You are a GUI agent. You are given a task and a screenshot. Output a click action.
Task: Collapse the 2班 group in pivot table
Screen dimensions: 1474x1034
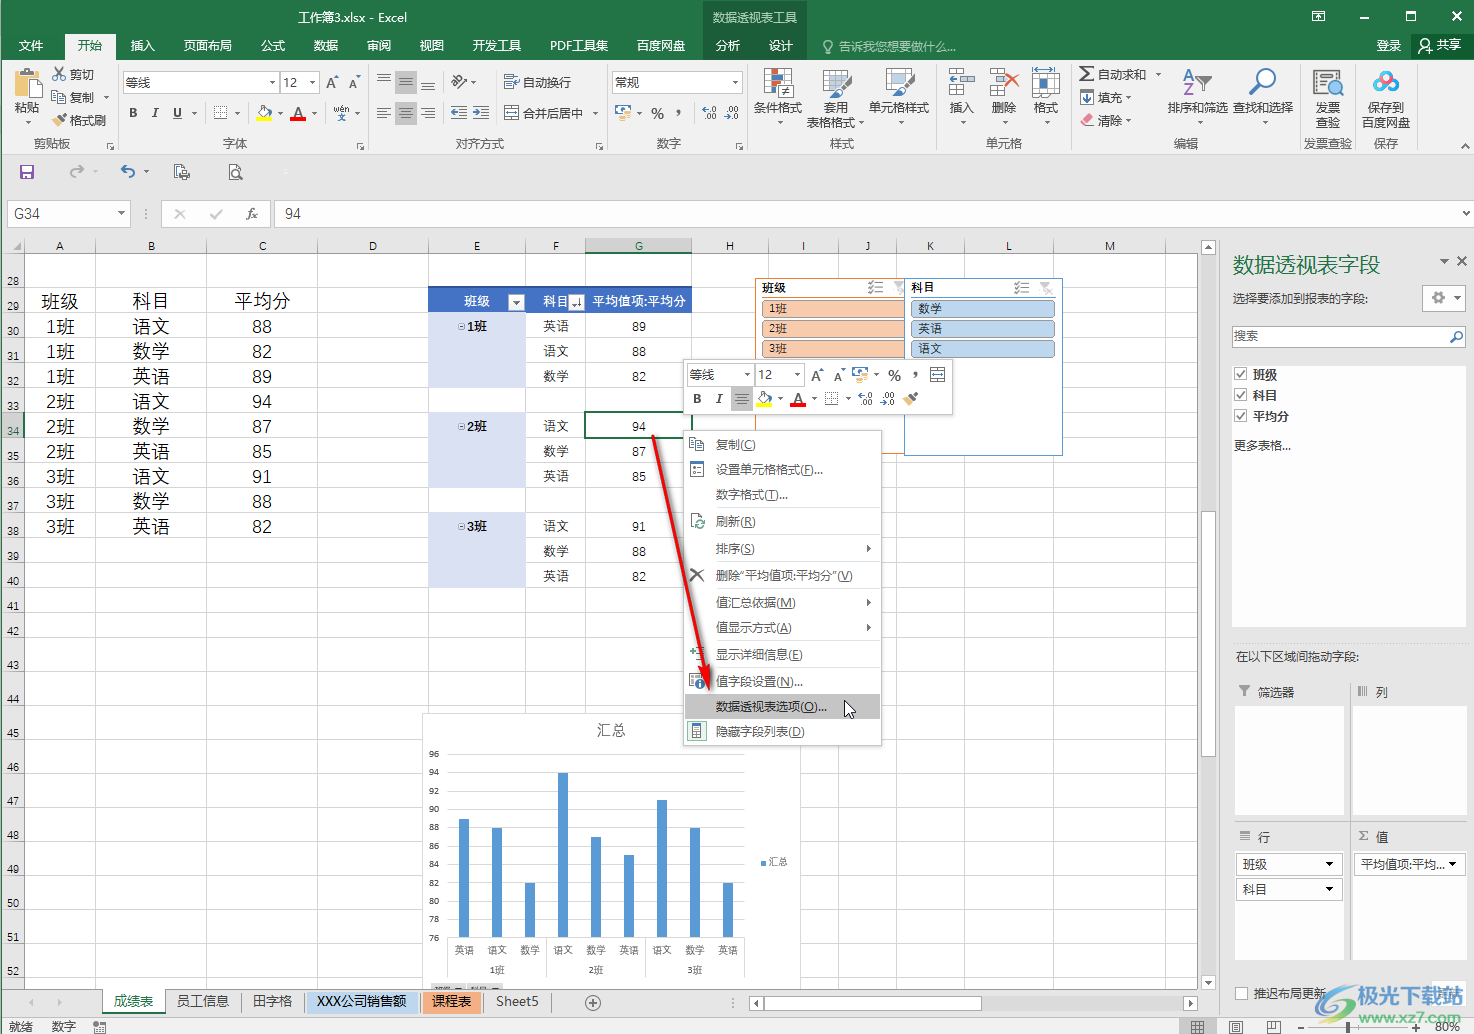pos(461,426)
